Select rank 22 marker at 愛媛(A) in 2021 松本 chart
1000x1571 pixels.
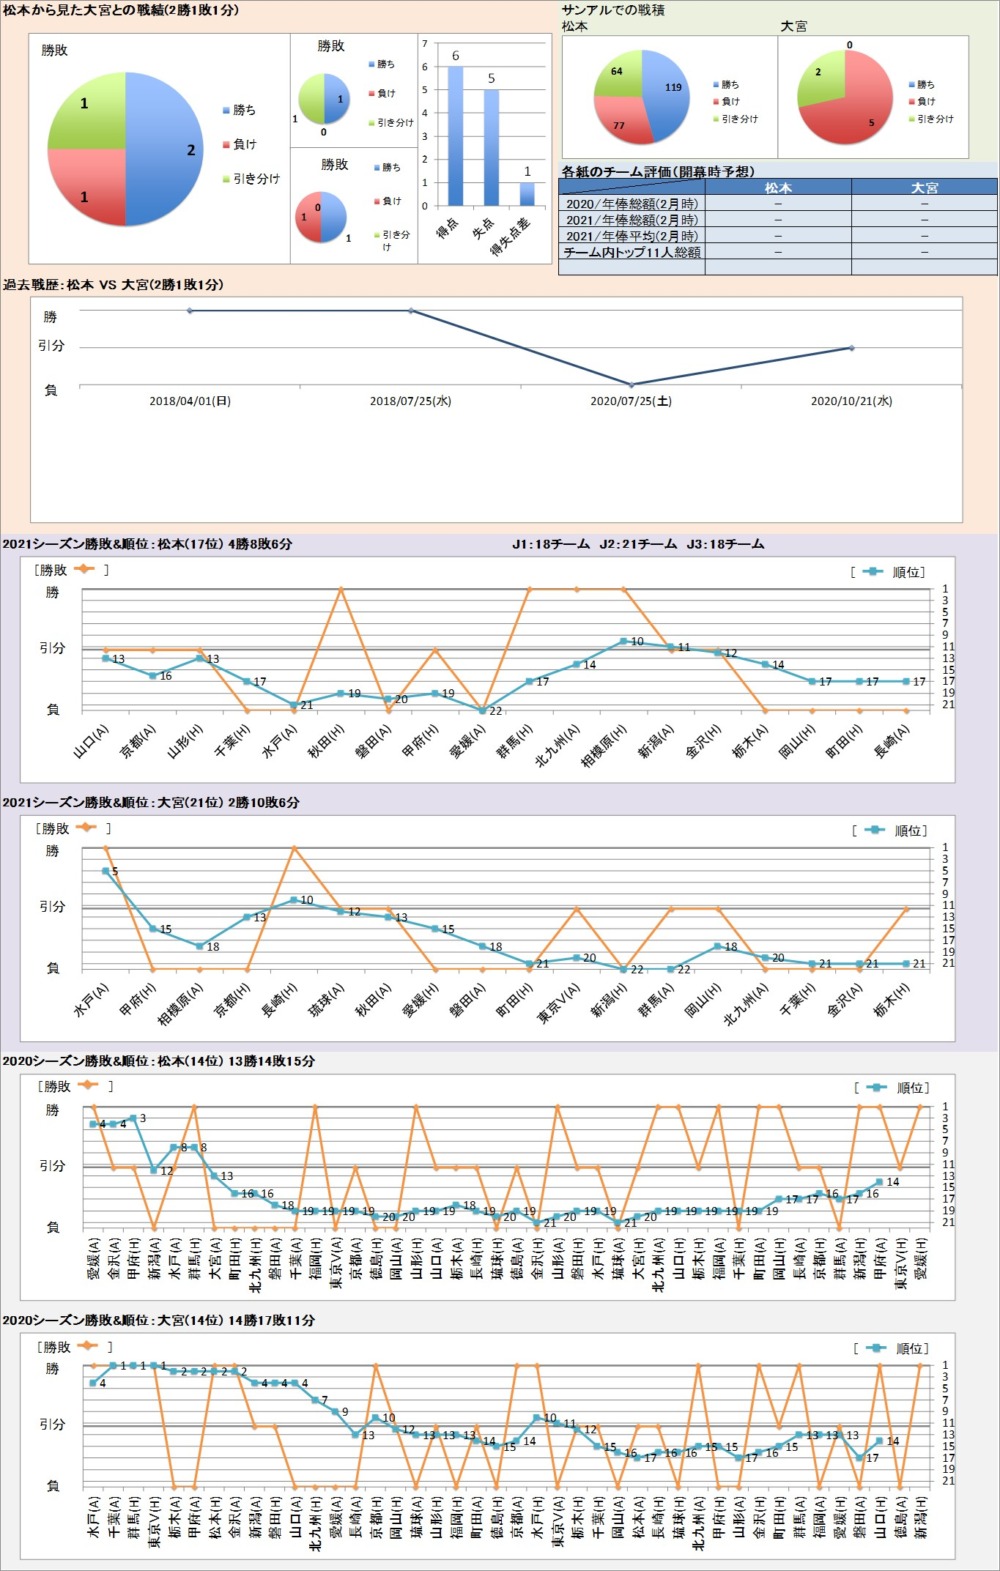point(482,710)
